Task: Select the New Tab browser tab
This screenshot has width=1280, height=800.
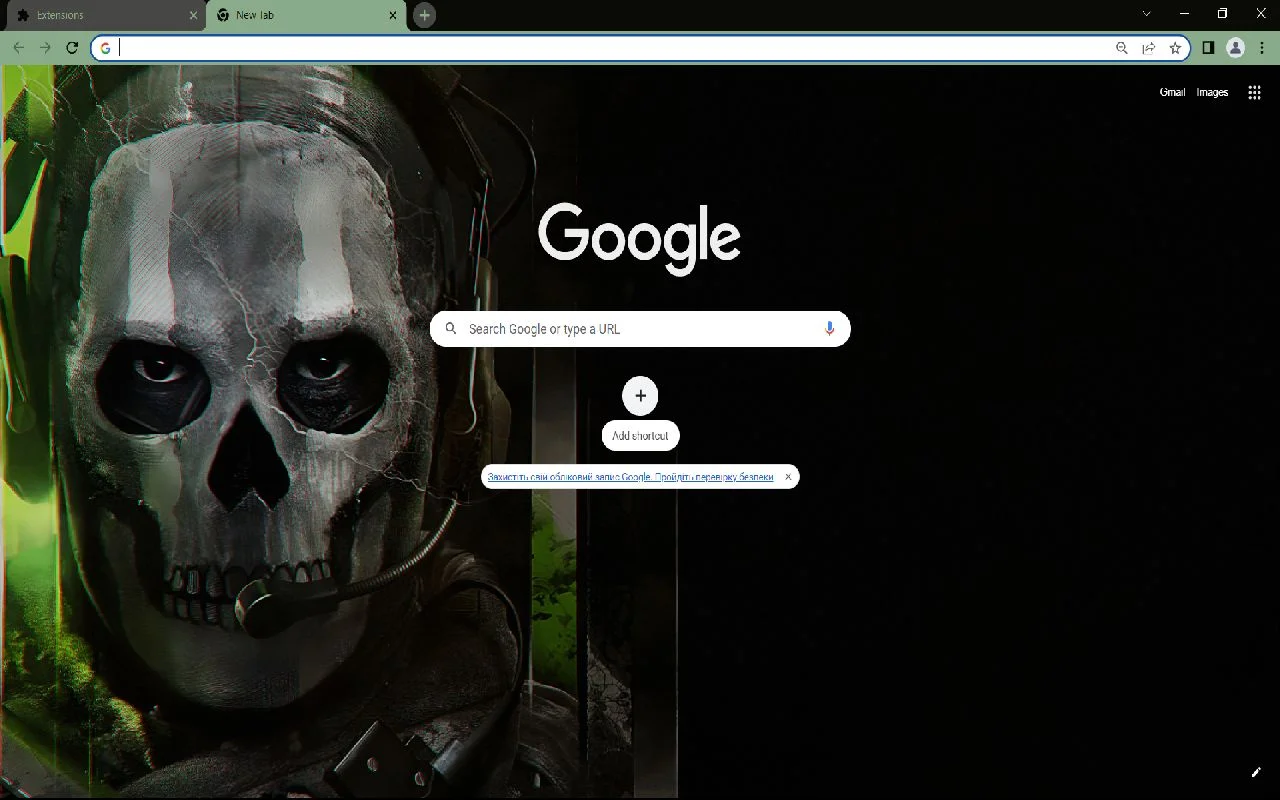Action: click(x=308, y=15)
